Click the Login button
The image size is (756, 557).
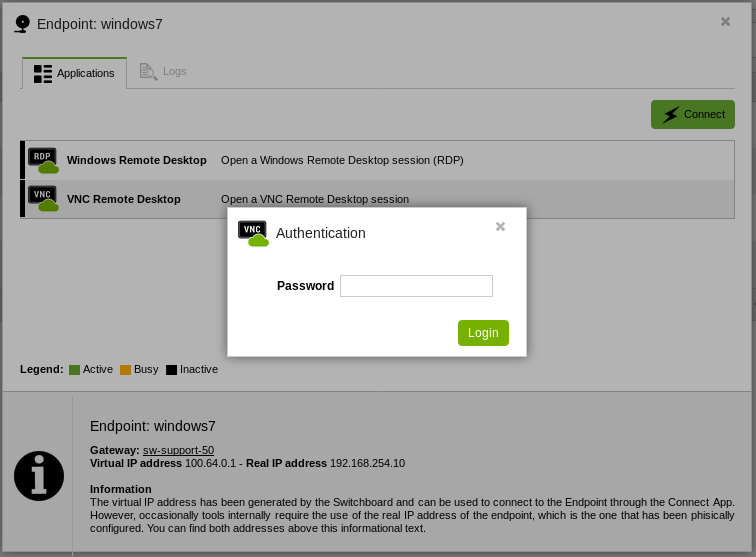tap(483, 333)
